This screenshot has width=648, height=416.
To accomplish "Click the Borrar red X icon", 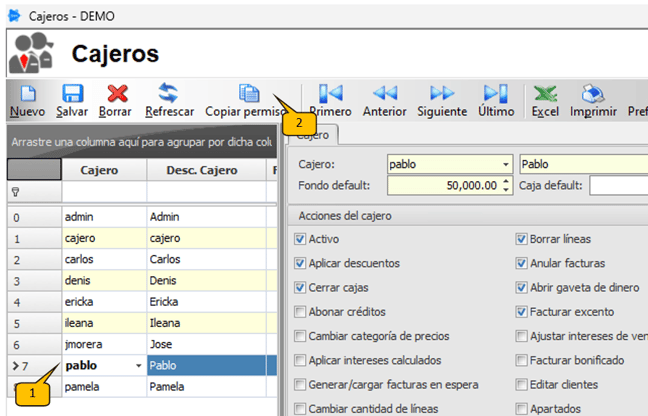I will click(x=117, y=93).
